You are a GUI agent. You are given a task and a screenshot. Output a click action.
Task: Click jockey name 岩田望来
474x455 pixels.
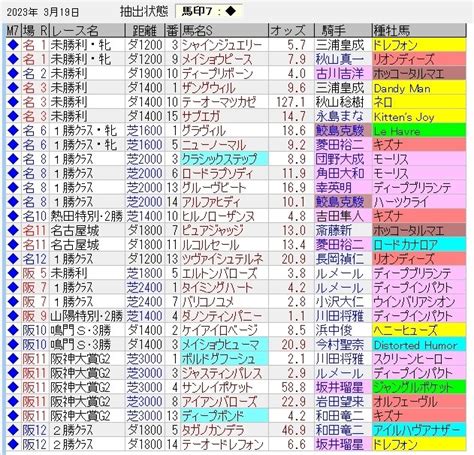click(340, 402)
